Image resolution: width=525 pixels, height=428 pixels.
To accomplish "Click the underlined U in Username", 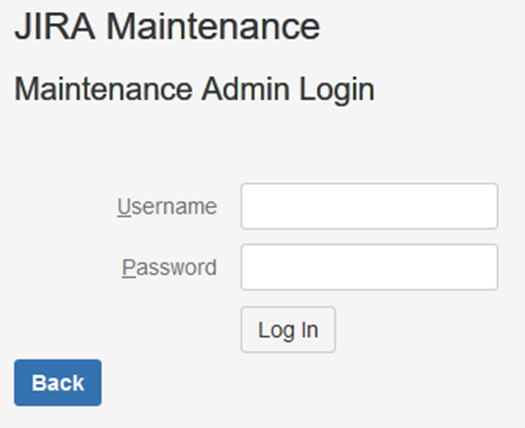I will (124, 207).
